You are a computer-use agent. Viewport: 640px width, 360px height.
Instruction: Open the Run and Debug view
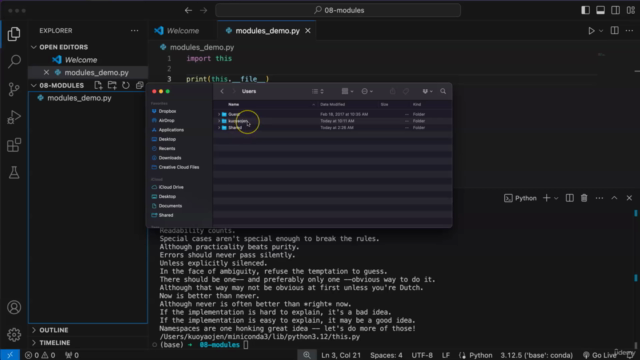[x=14, y=118]
